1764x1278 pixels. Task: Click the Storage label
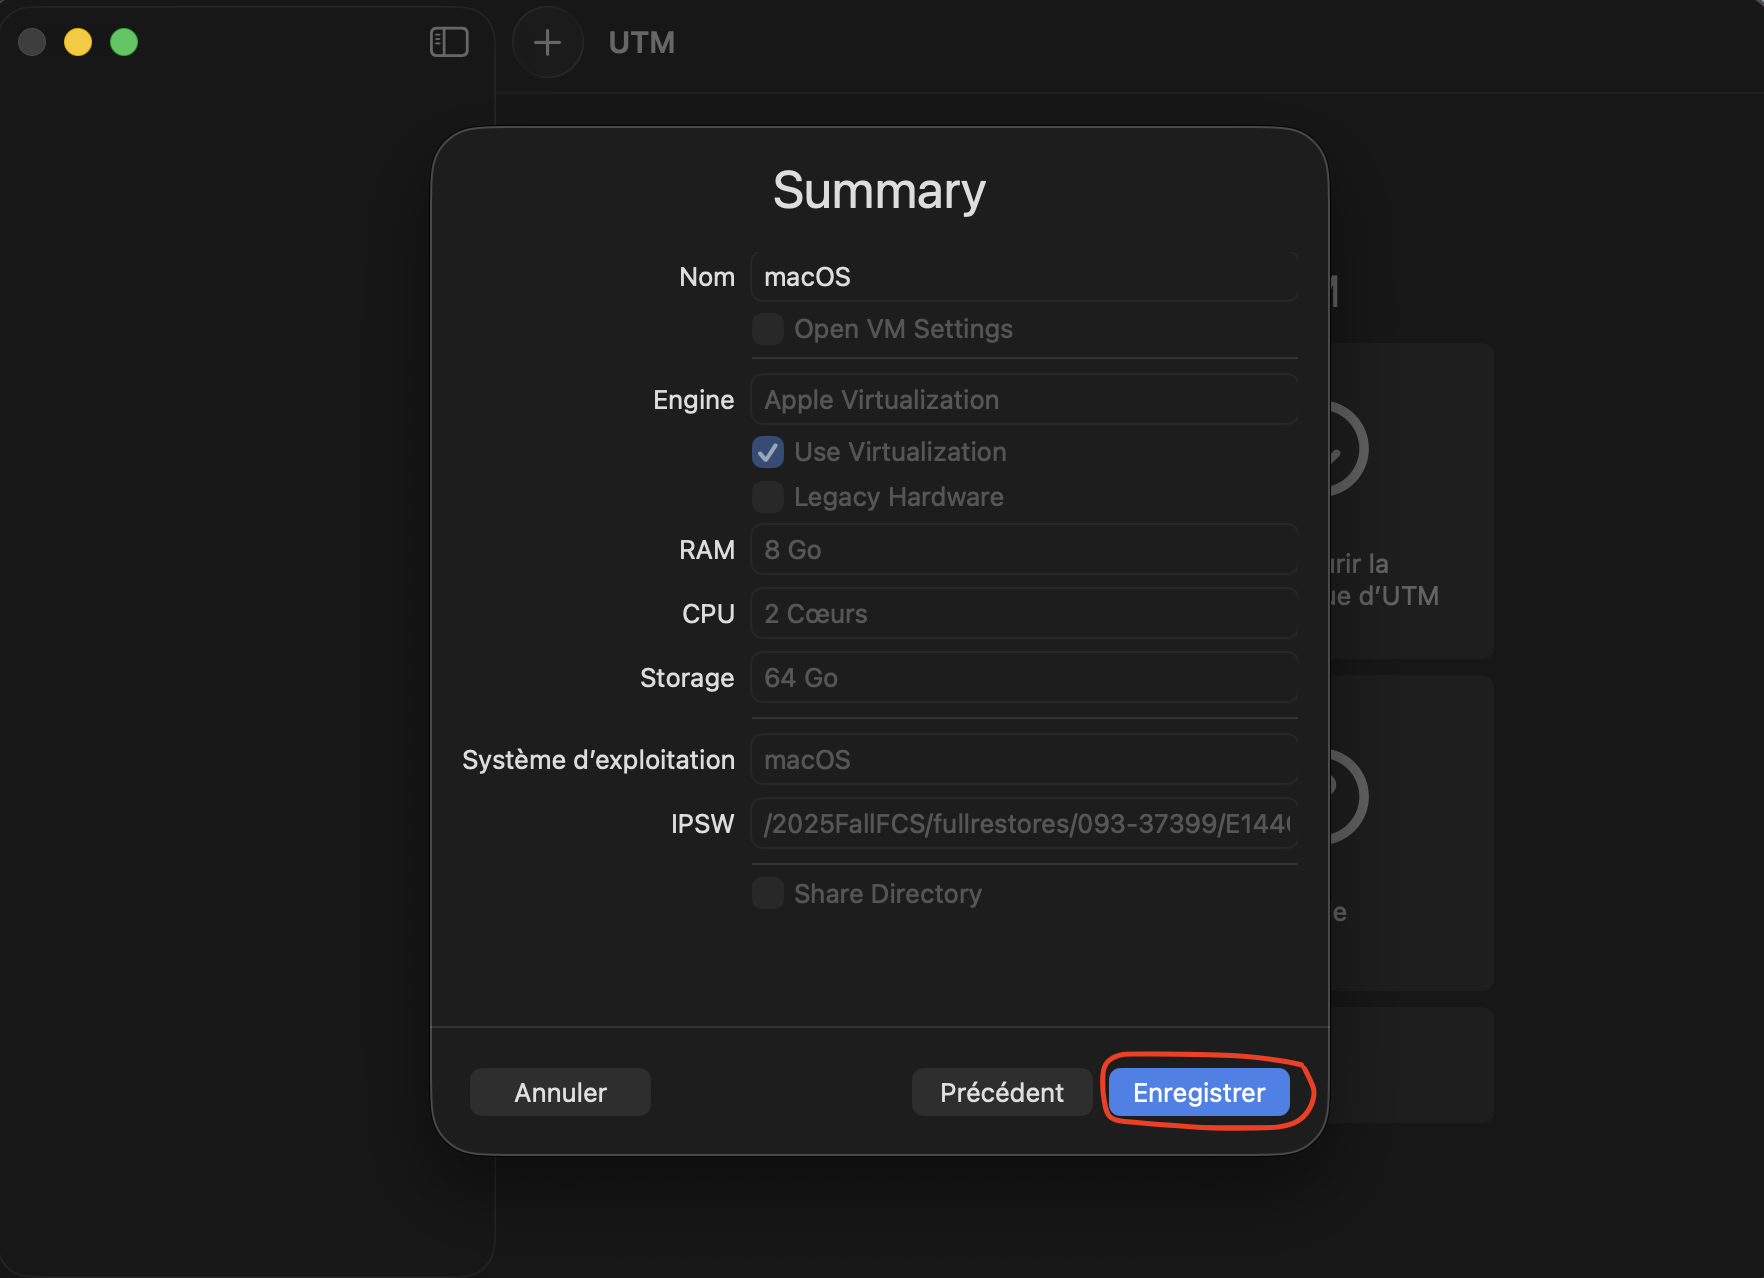687,678
